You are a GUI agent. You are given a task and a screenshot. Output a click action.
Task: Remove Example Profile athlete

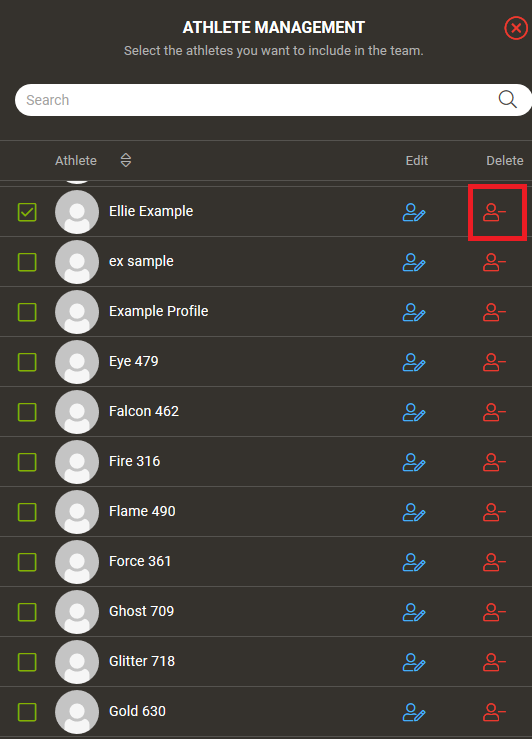point(494,312)
